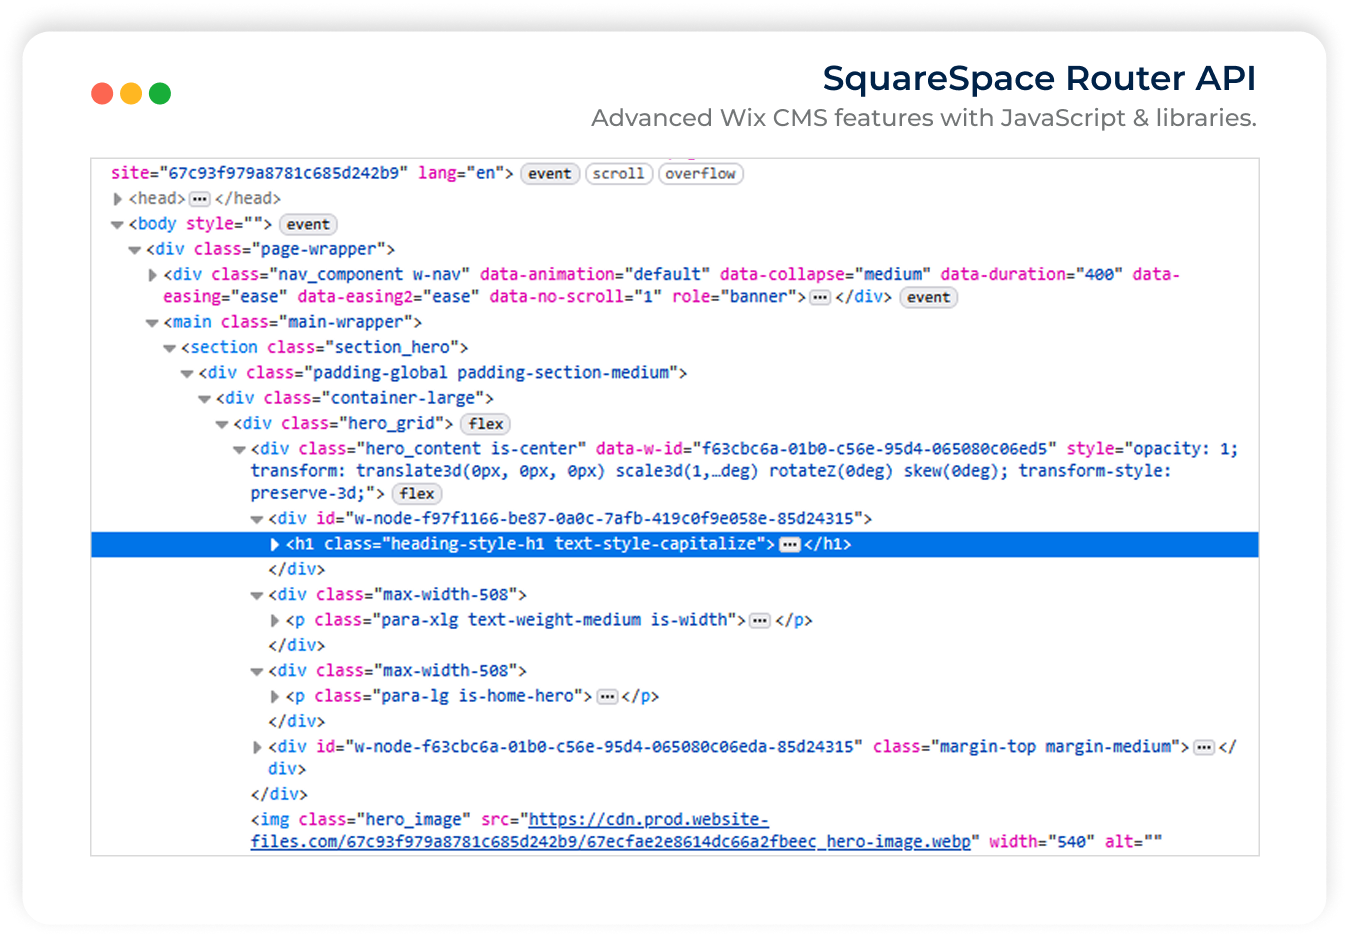Image resolution: width=1349 pixels, height=939 pixels.
Task: Collapse the container-large div
Action: [204, 399]
